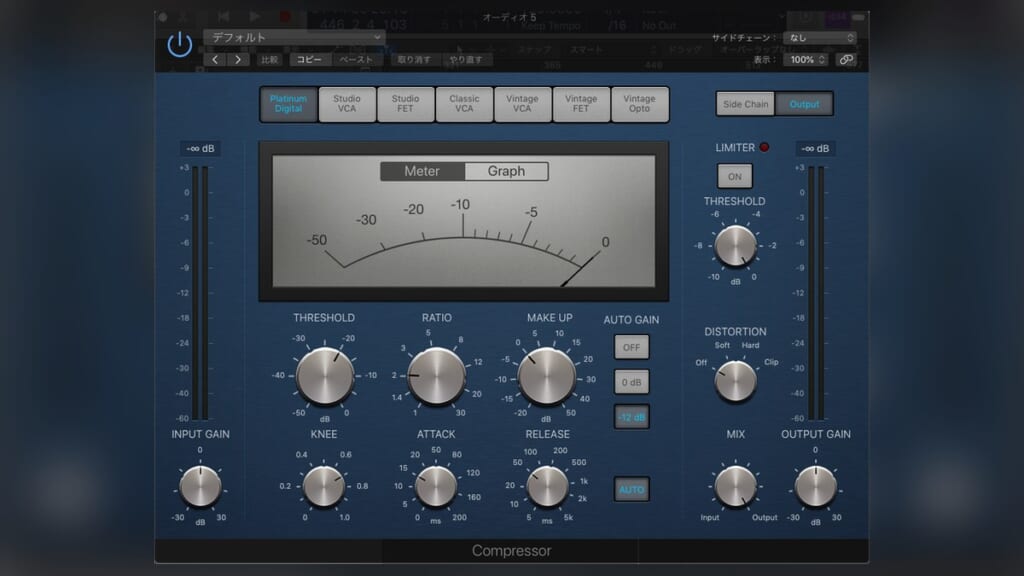Viewport: 1024px width, 576px height.
Task: Click the やり直す redo button
Action: pyautogui.click(x=466, y=59)
